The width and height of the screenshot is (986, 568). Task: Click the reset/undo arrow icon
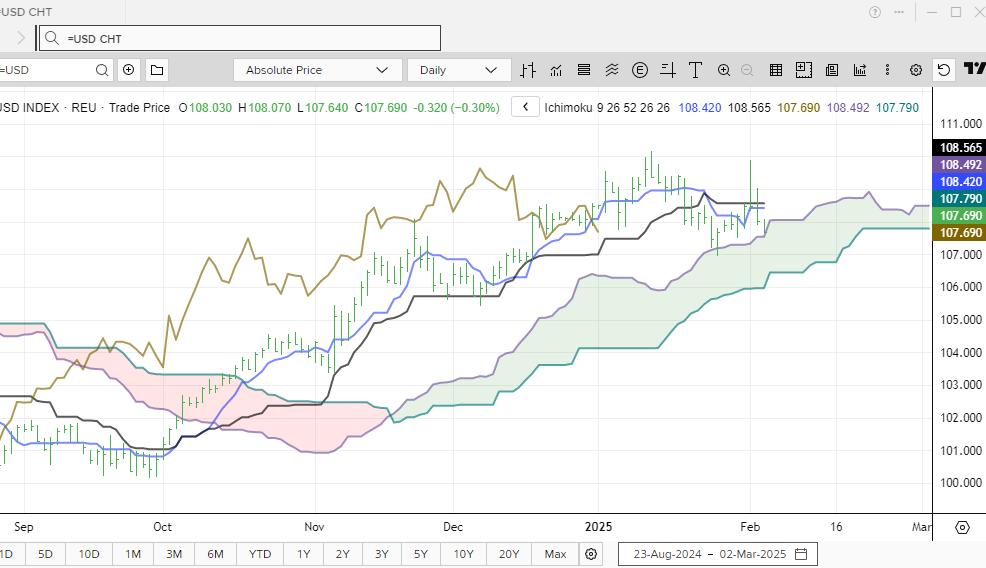coord(943,70)
